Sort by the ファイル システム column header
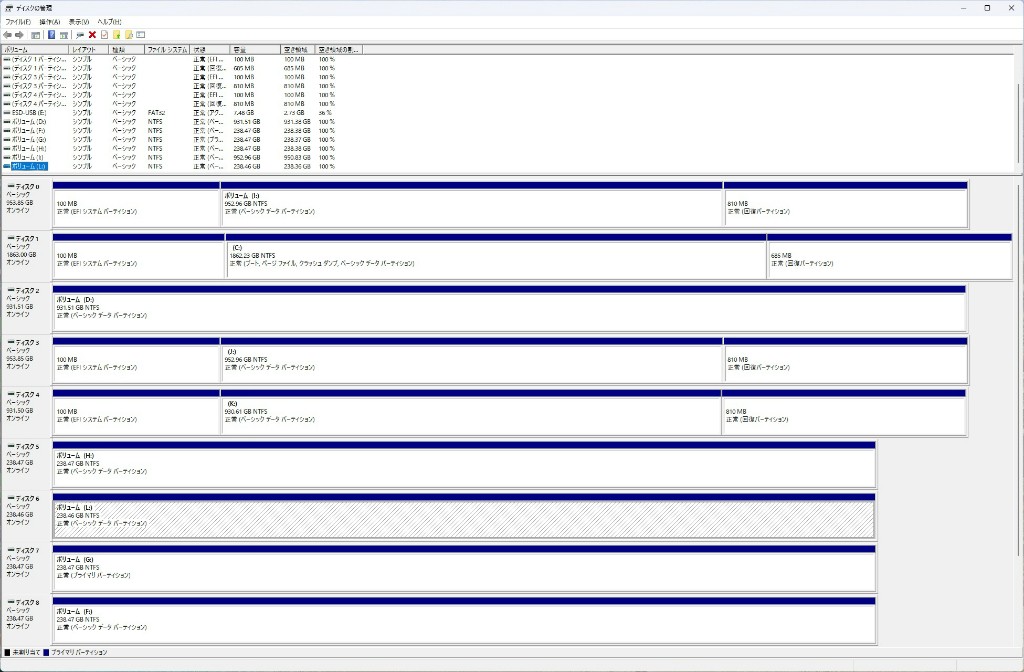1024x672 pixels. coord(167,50)
